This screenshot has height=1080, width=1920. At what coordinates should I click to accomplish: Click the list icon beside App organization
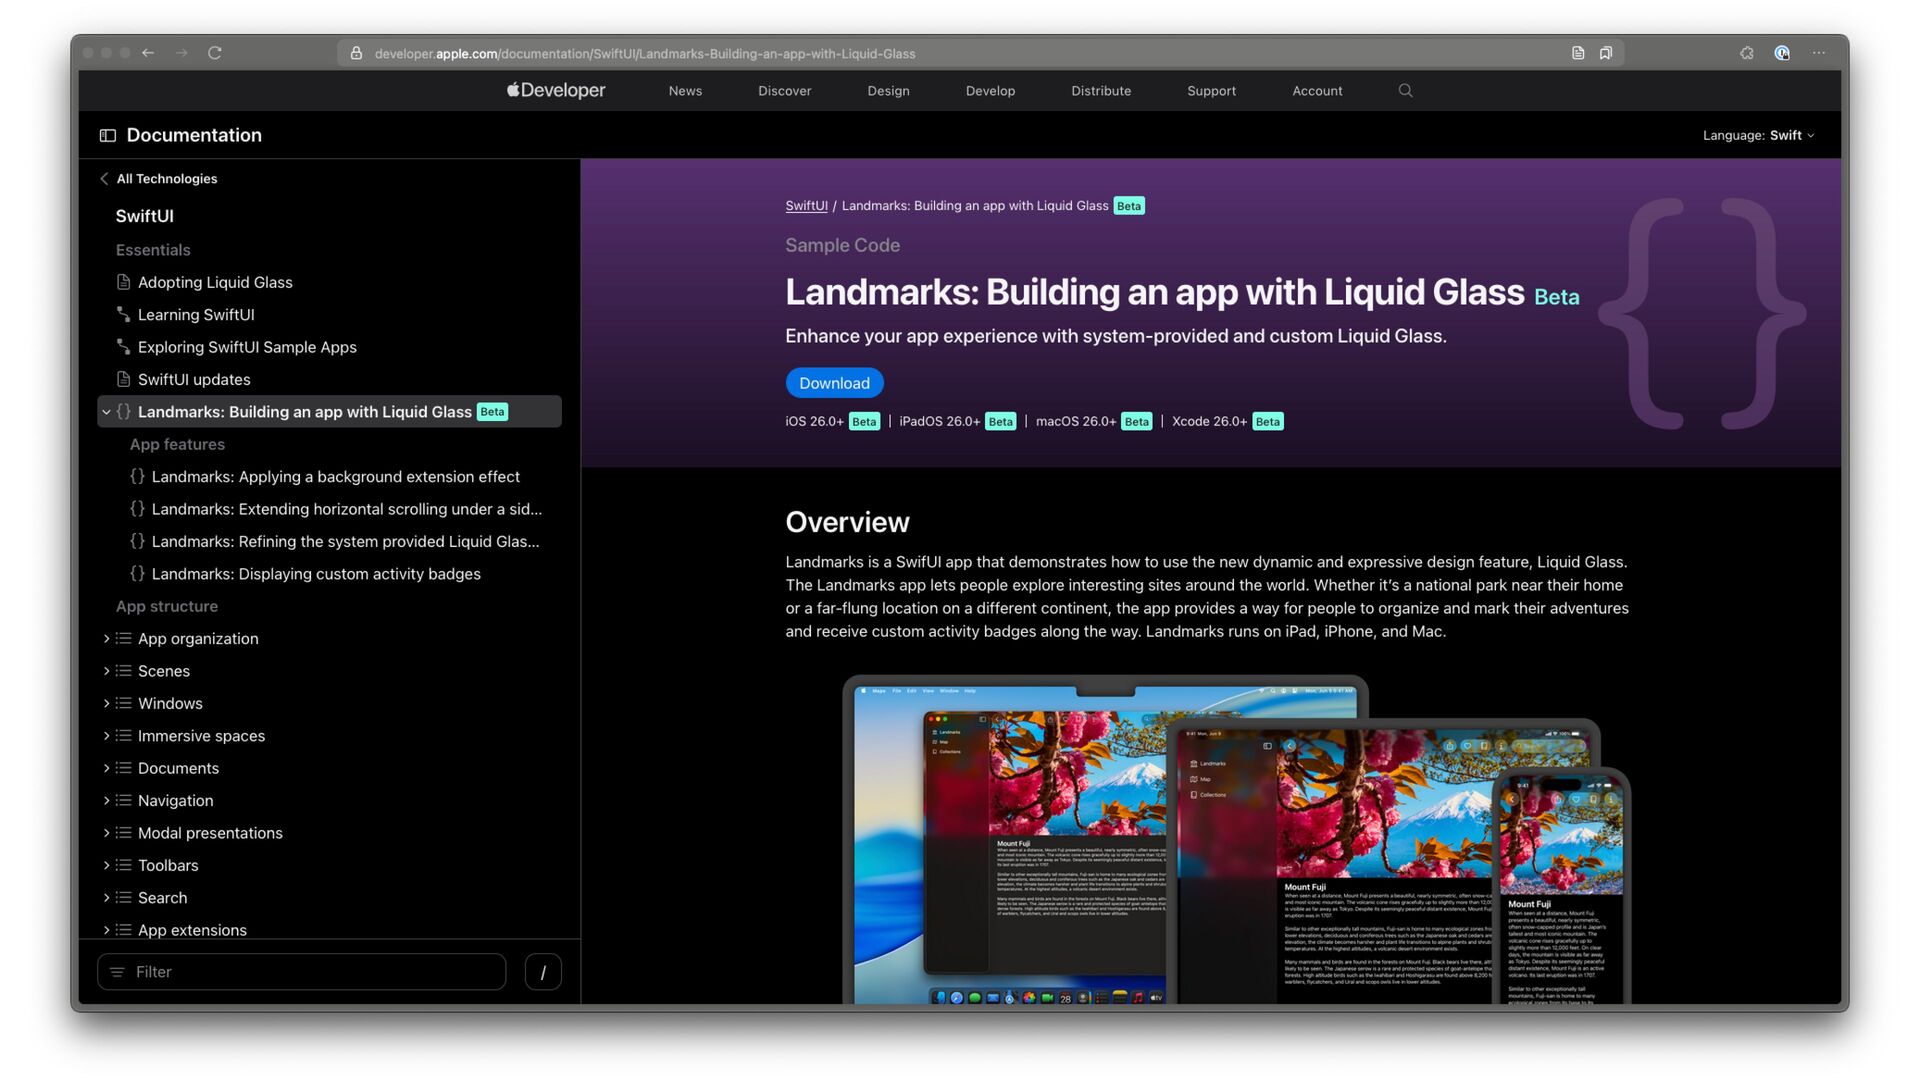coord(123,638)
